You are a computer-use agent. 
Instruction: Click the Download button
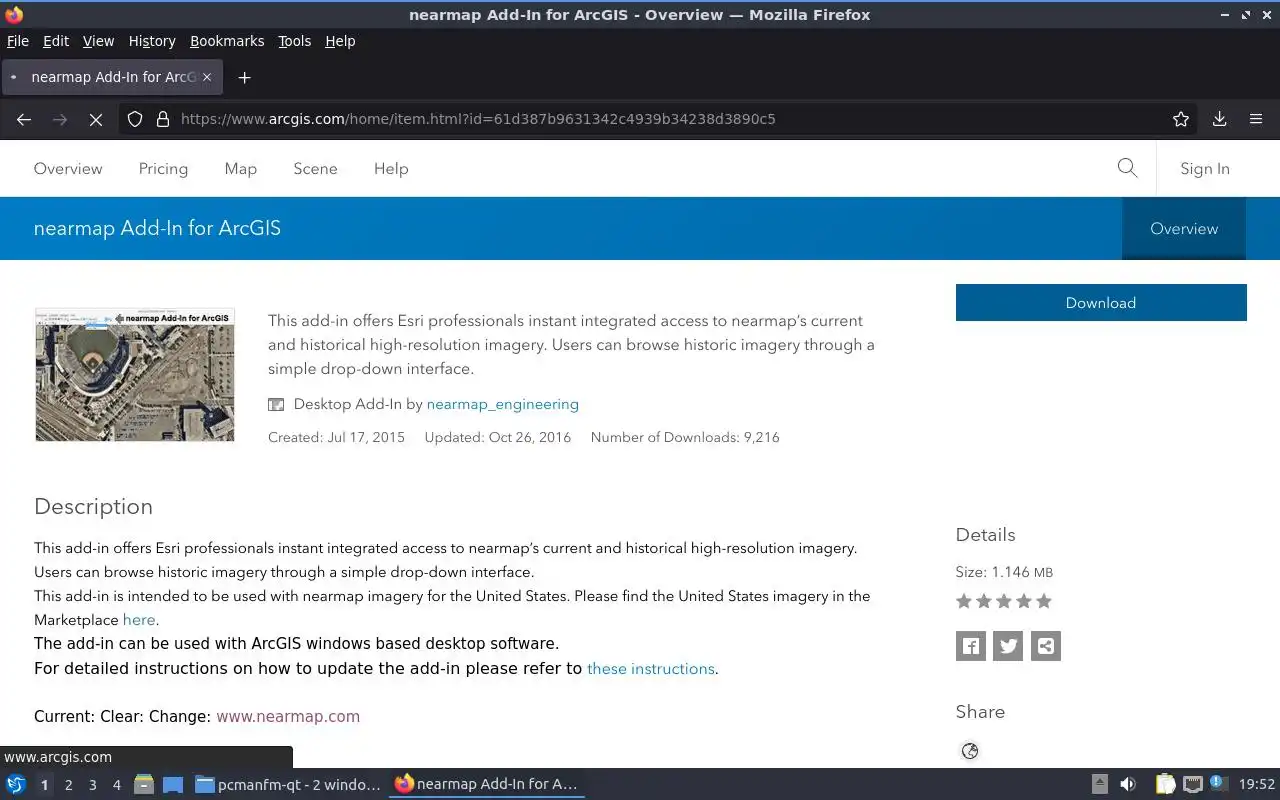pyautogui.click(x=1101, y=303)
